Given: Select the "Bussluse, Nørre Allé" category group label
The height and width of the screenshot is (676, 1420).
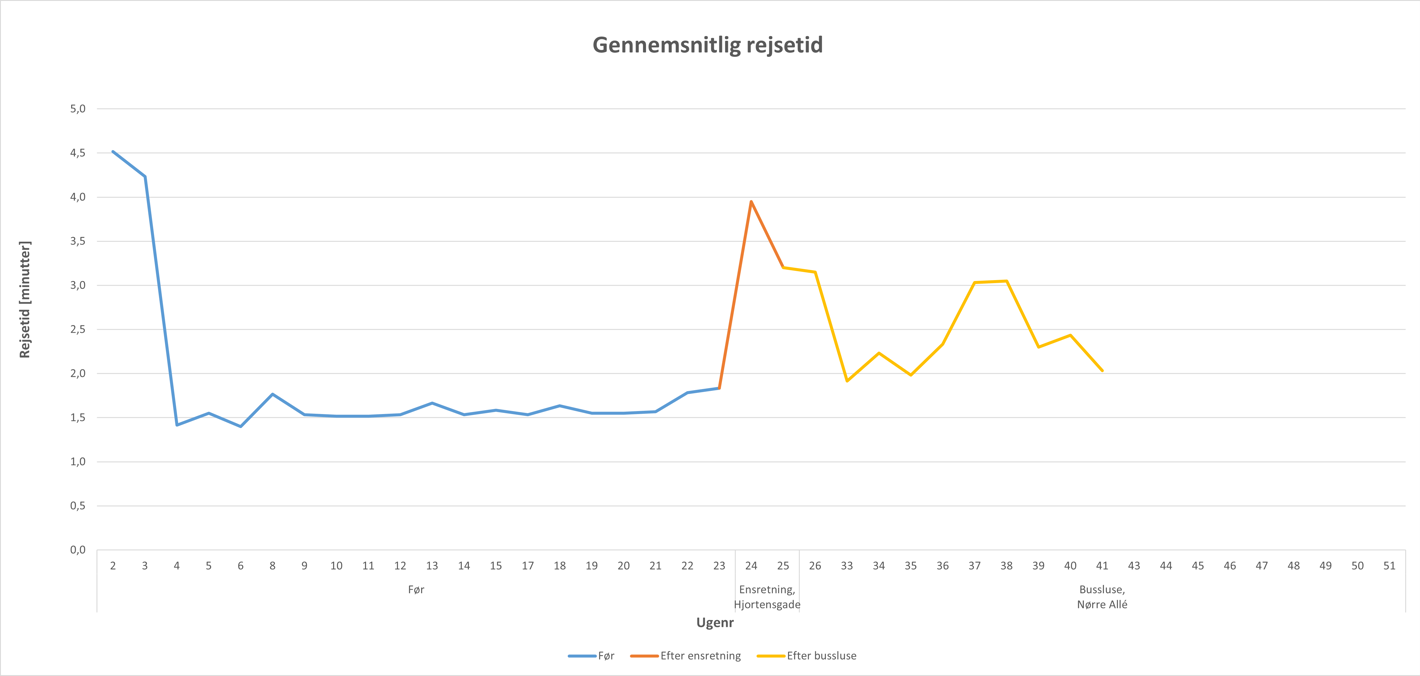Looking at the screenshot, I should (1102, 597).
